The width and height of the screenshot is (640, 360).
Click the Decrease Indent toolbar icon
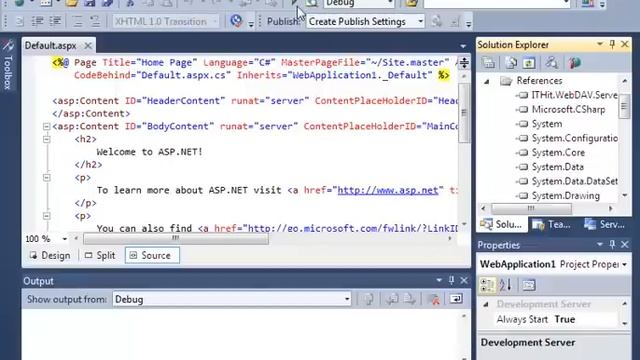(x=38, y=21)
